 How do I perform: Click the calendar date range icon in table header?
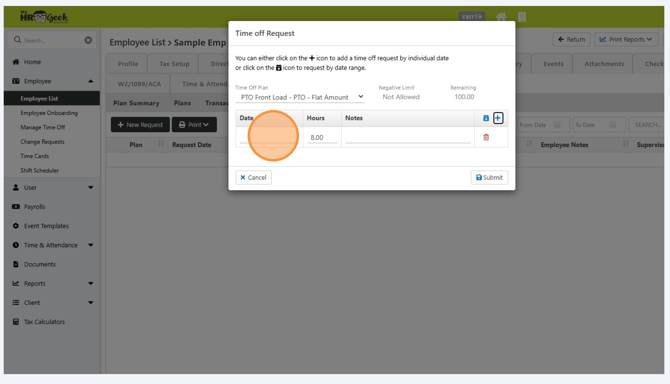[x=486, y=118]
